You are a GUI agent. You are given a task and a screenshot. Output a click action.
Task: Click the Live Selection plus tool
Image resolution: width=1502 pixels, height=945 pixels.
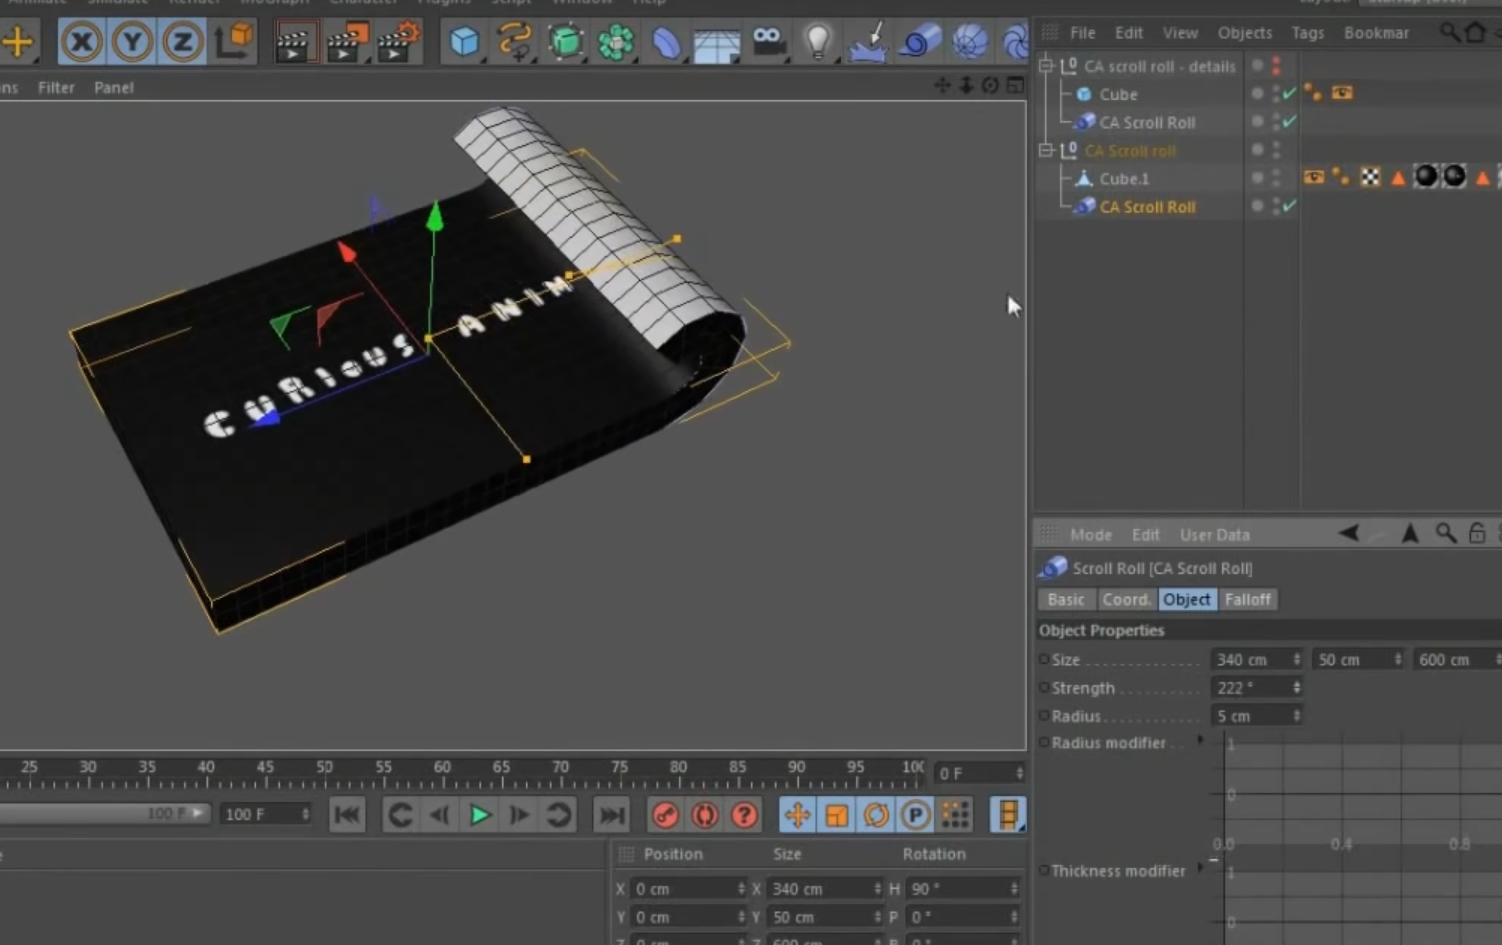pyautogui.click(x=17, y=42)
